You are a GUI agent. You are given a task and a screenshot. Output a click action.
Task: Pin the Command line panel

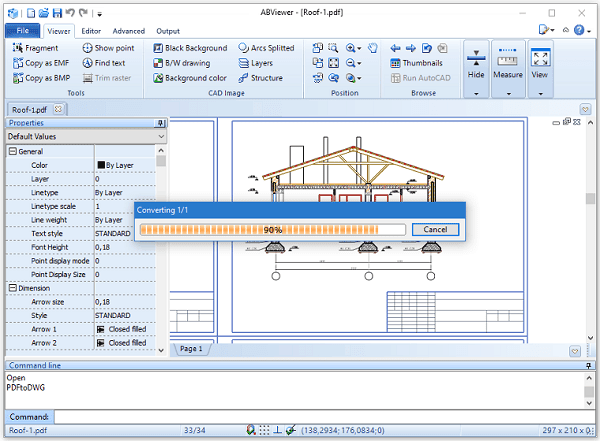click(x=589, y=366)
